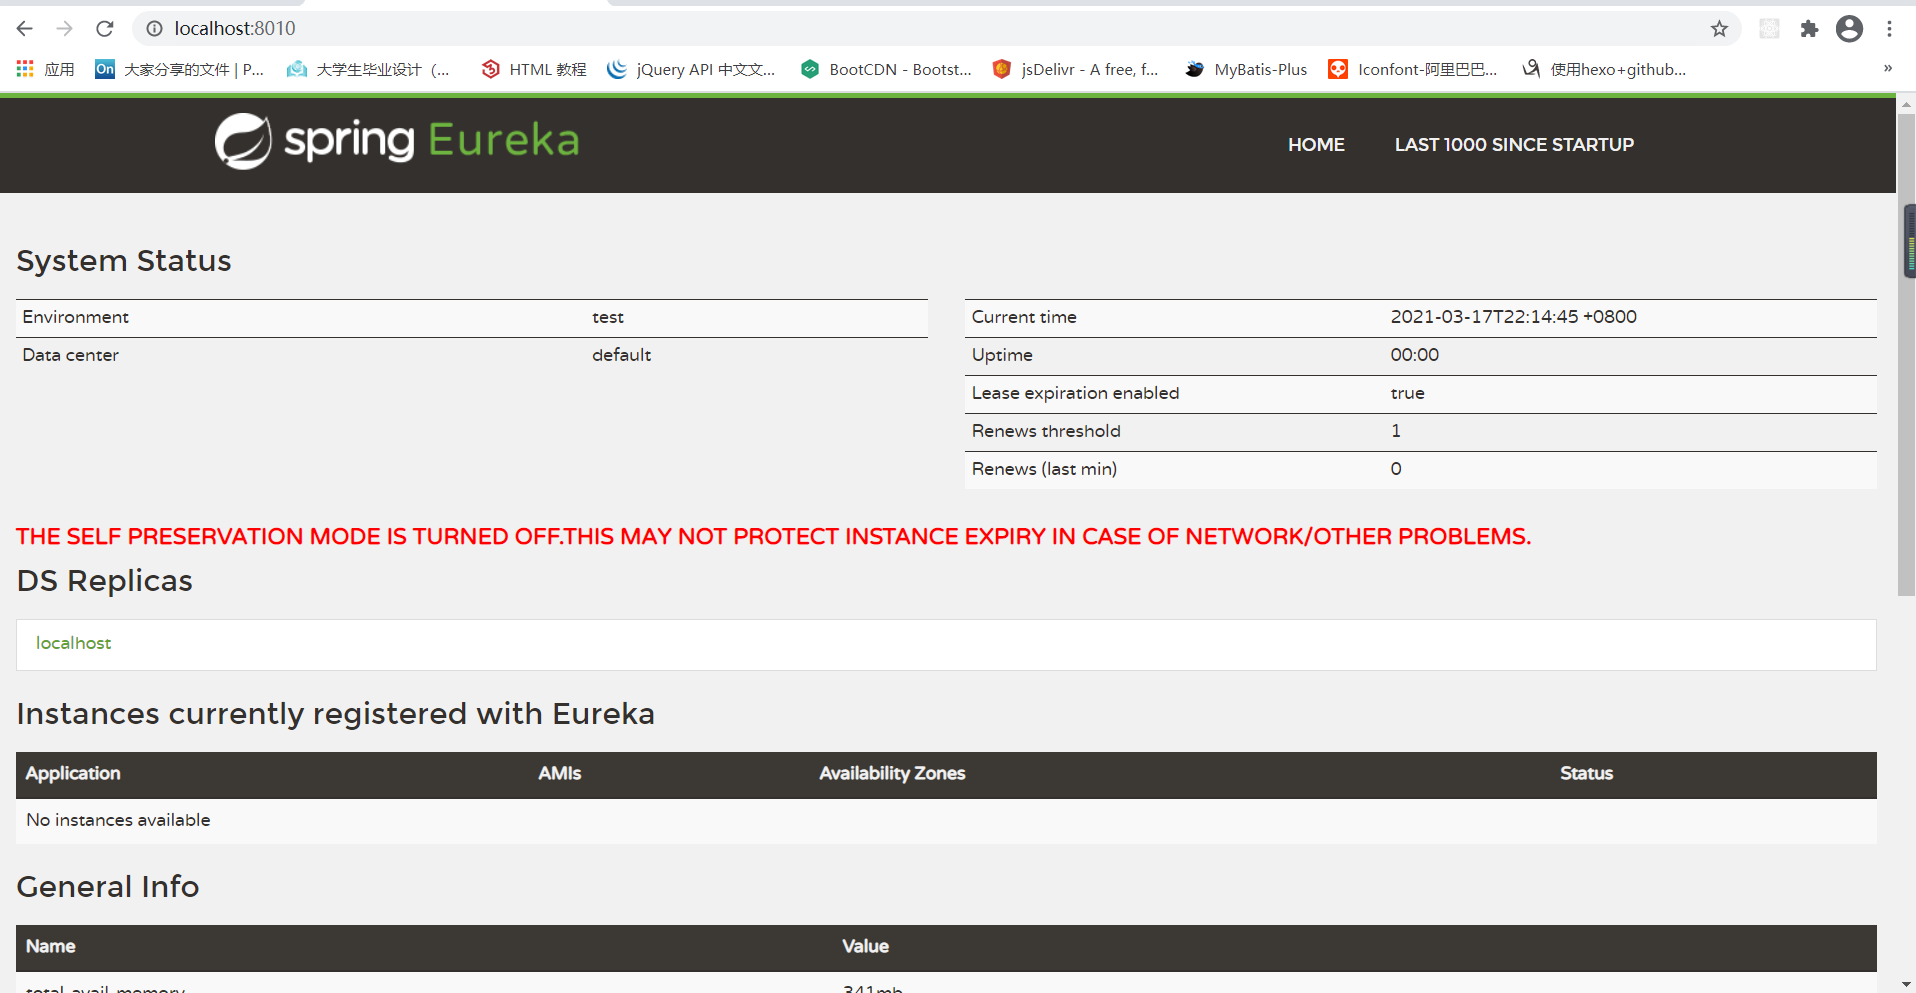Click the Environment value 'test'

[608, 317]
